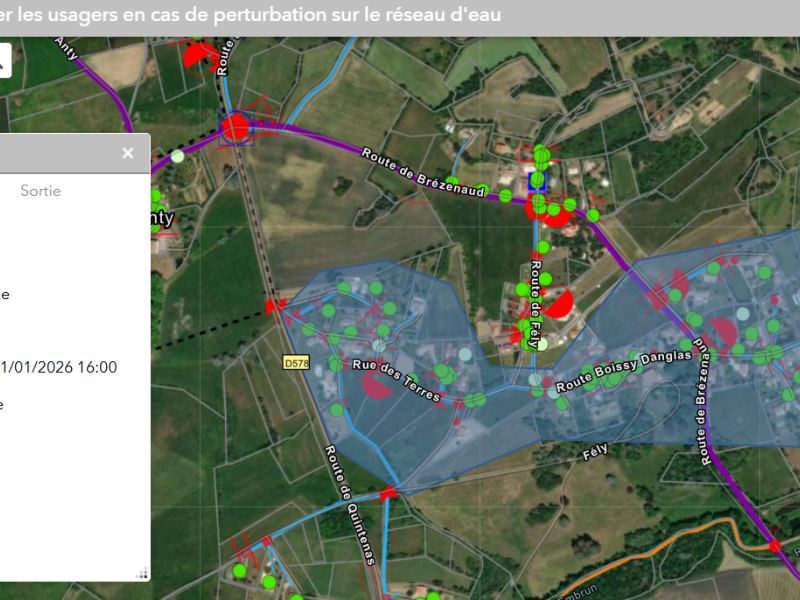Select red valve symbol where dashed line meets D578 road
Image resolution: width=800 pixels, height=600 pixels.
click(x=275, y=306)
